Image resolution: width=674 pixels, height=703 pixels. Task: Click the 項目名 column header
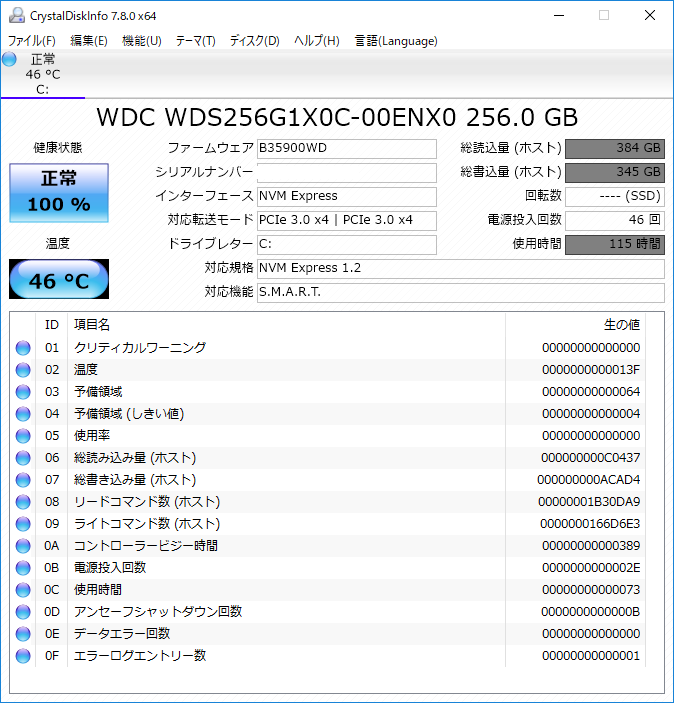click(286, 325)
